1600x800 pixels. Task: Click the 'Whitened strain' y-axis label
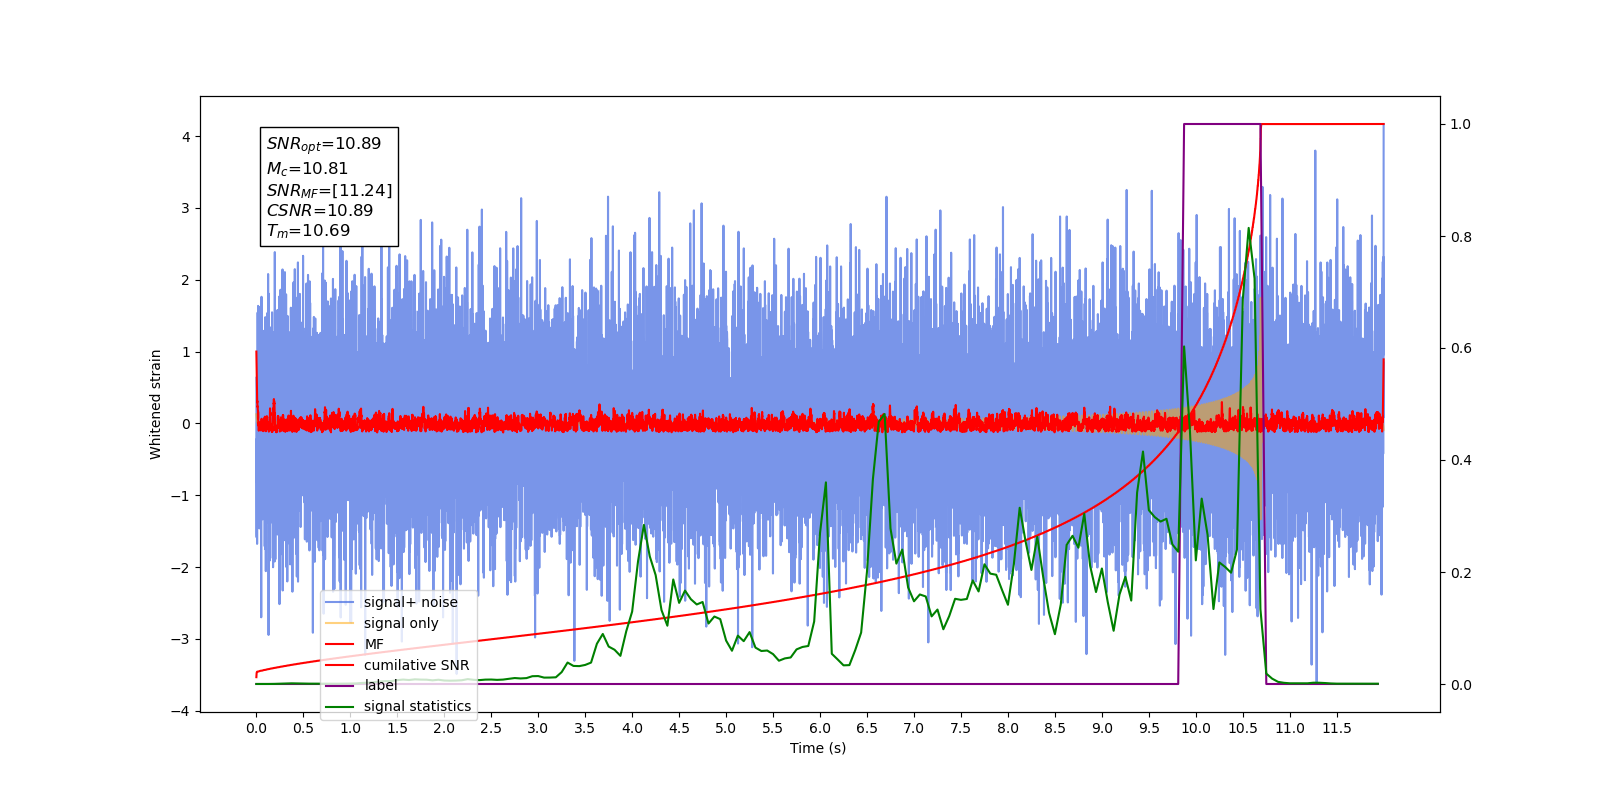point(156,404)
